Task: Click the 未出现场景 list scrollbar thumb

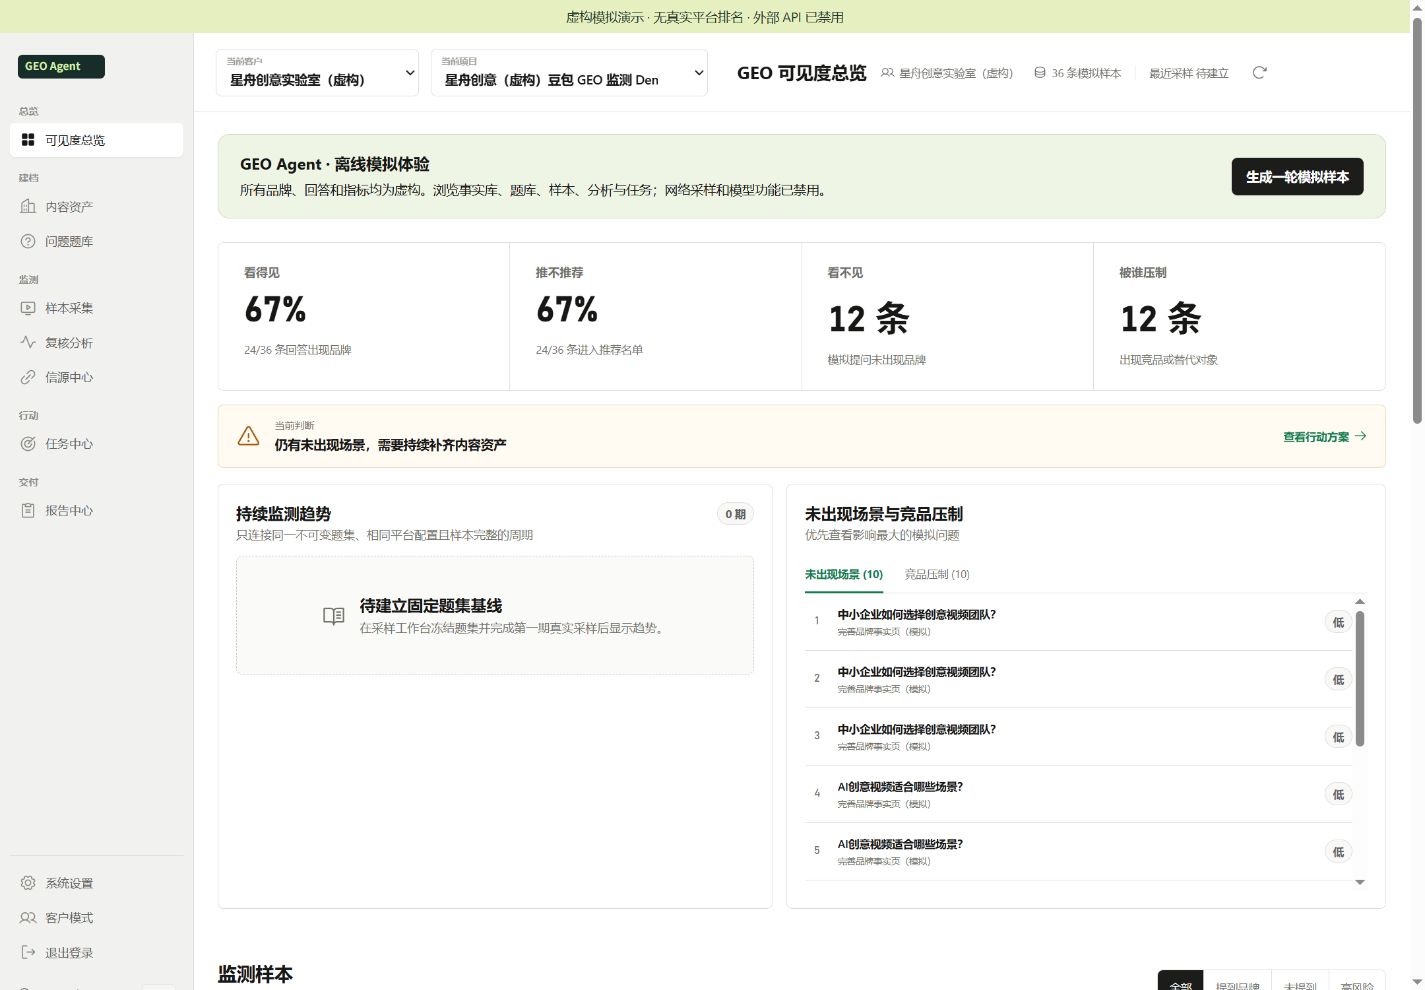Action: (1360, 678)
